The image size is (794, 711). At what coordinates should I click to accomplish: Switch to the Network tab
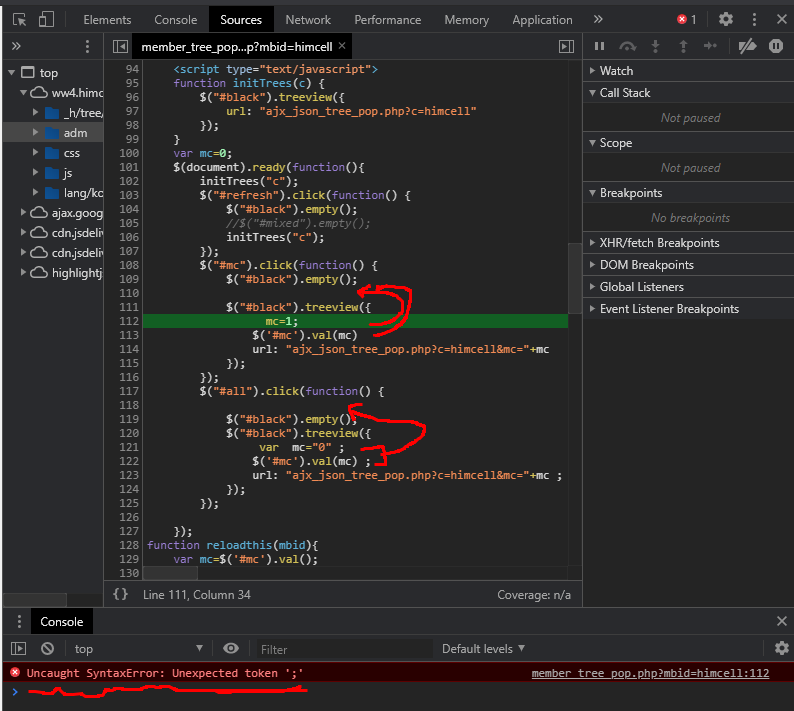308,20
